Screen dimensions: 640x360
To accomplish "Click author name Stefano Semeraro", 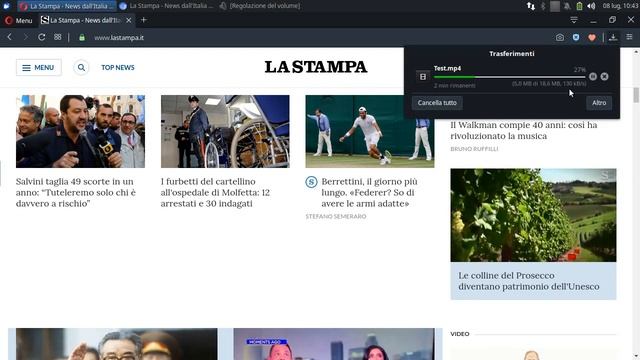I will (336, 216).
